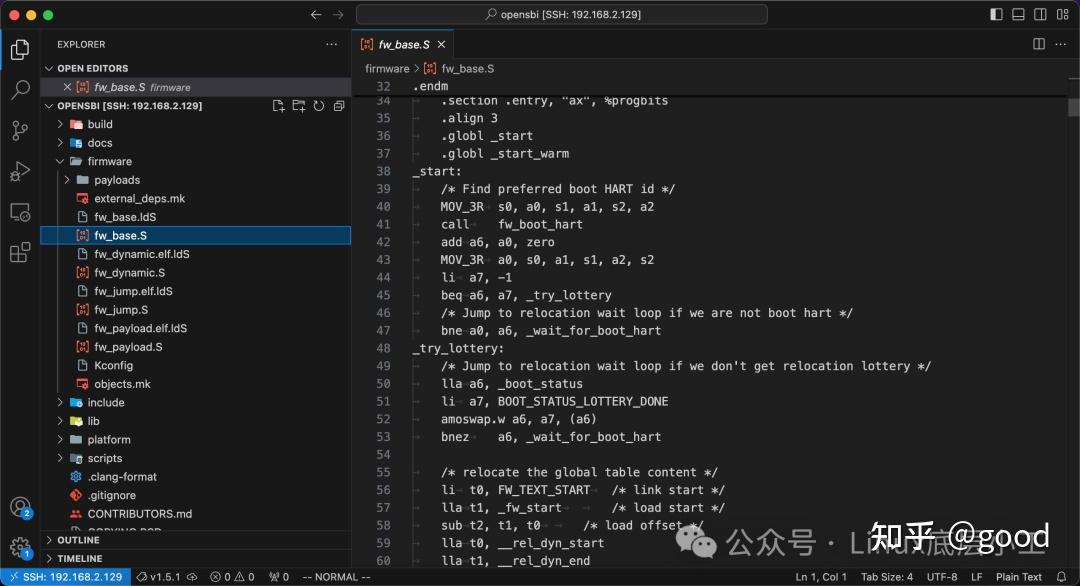The height and width of the screenshot is (586, 1080).
Task: Change the Plain Text language mode
Action: coord(1018,577)
